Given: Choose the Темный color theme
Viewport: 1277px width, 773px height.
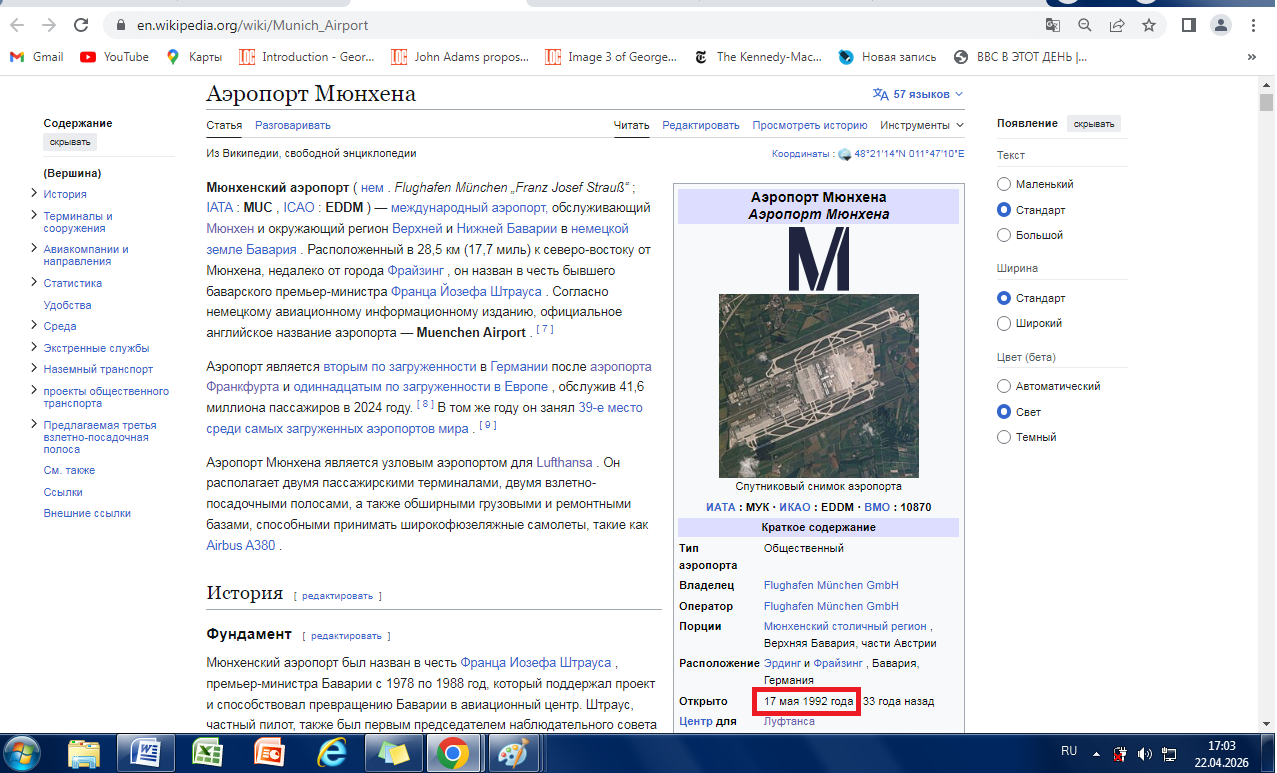Looking at the screenshot, I should (1004, 437).
